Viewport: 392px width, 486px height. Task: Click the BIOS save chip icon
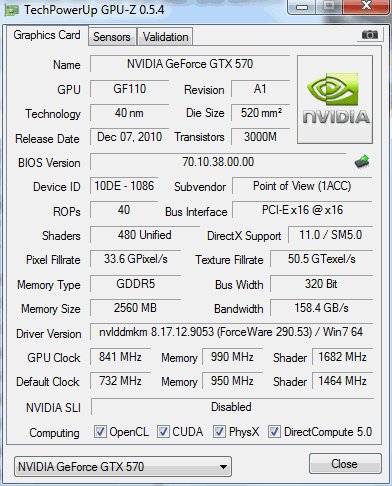[x=362, y=162]
